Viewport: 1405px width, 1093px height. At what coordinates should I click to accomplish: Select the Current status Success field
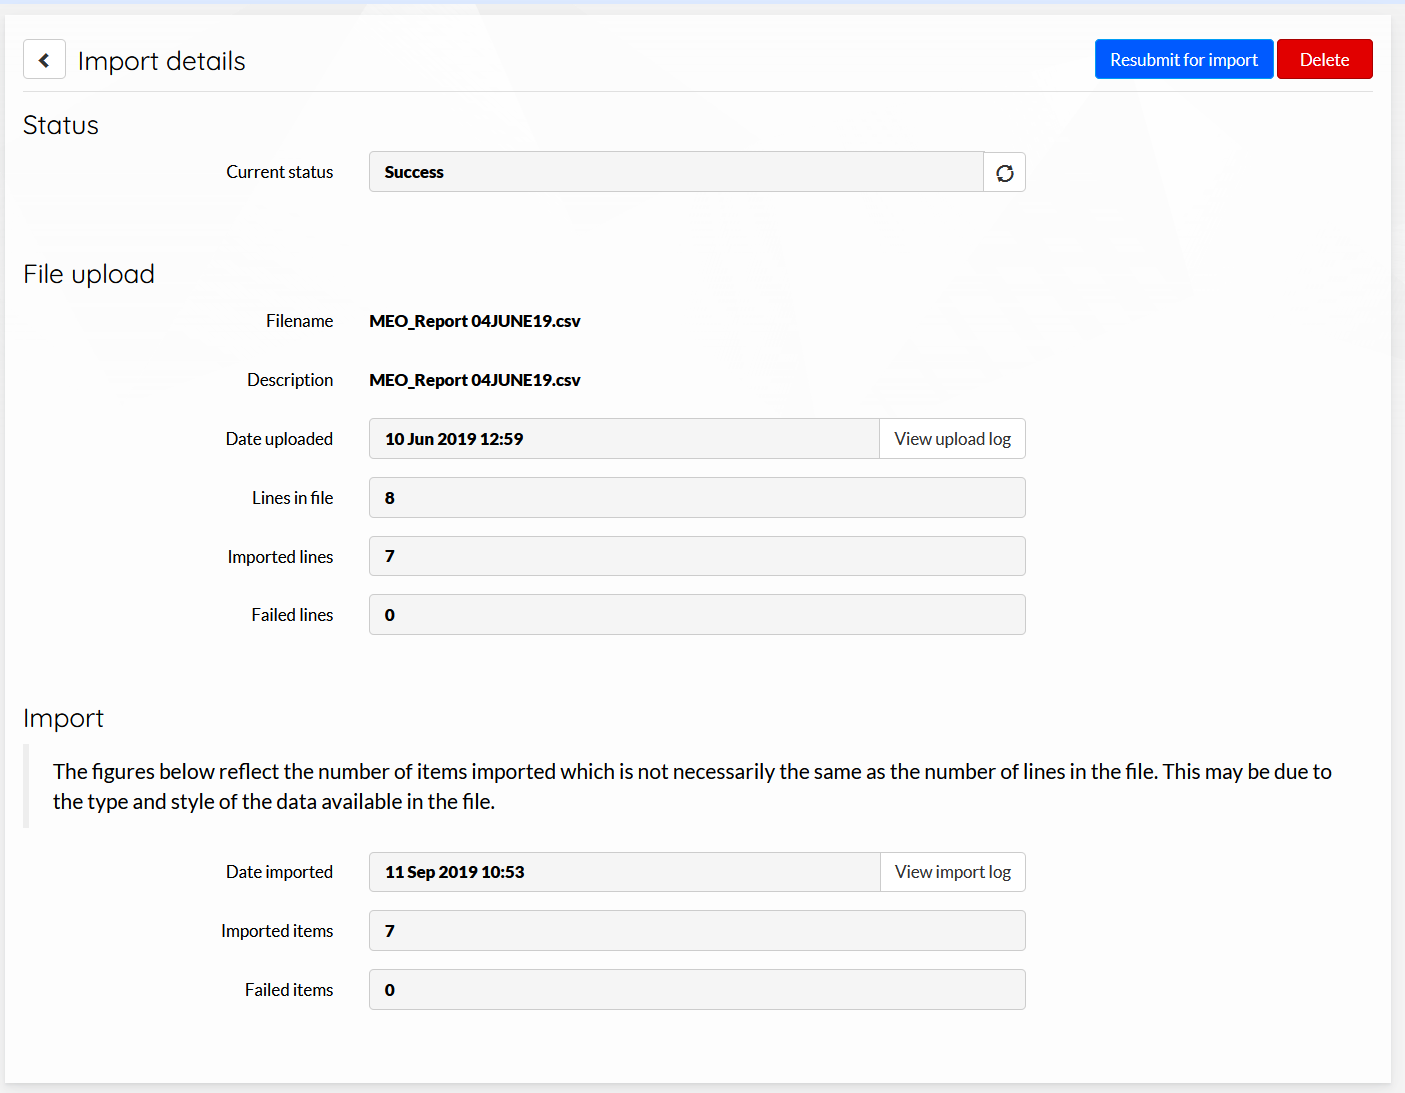tap(676, 172)
